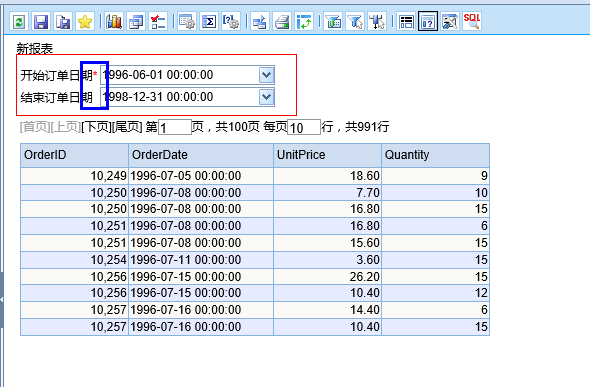Select date cell 1996-07-05 00:00:00

(x=201, y=176)
